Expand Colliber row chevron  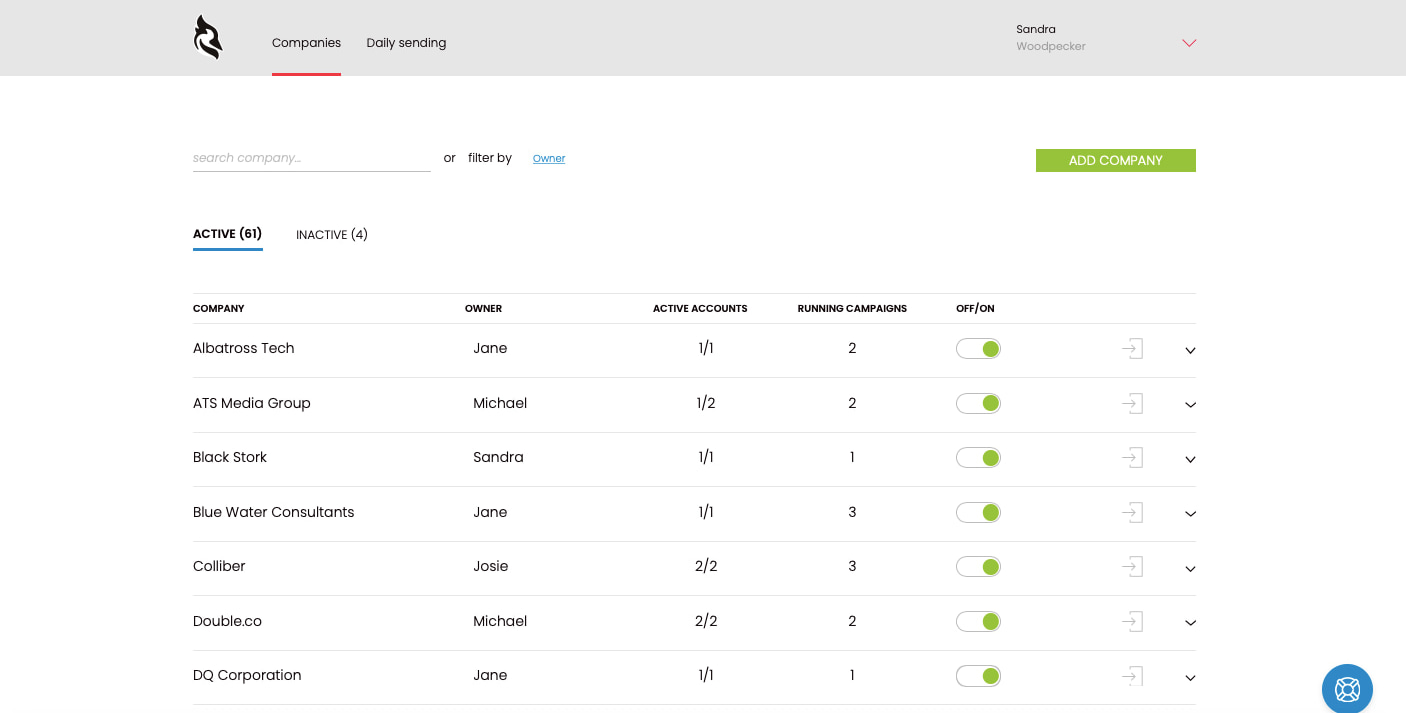[1190, 569]
